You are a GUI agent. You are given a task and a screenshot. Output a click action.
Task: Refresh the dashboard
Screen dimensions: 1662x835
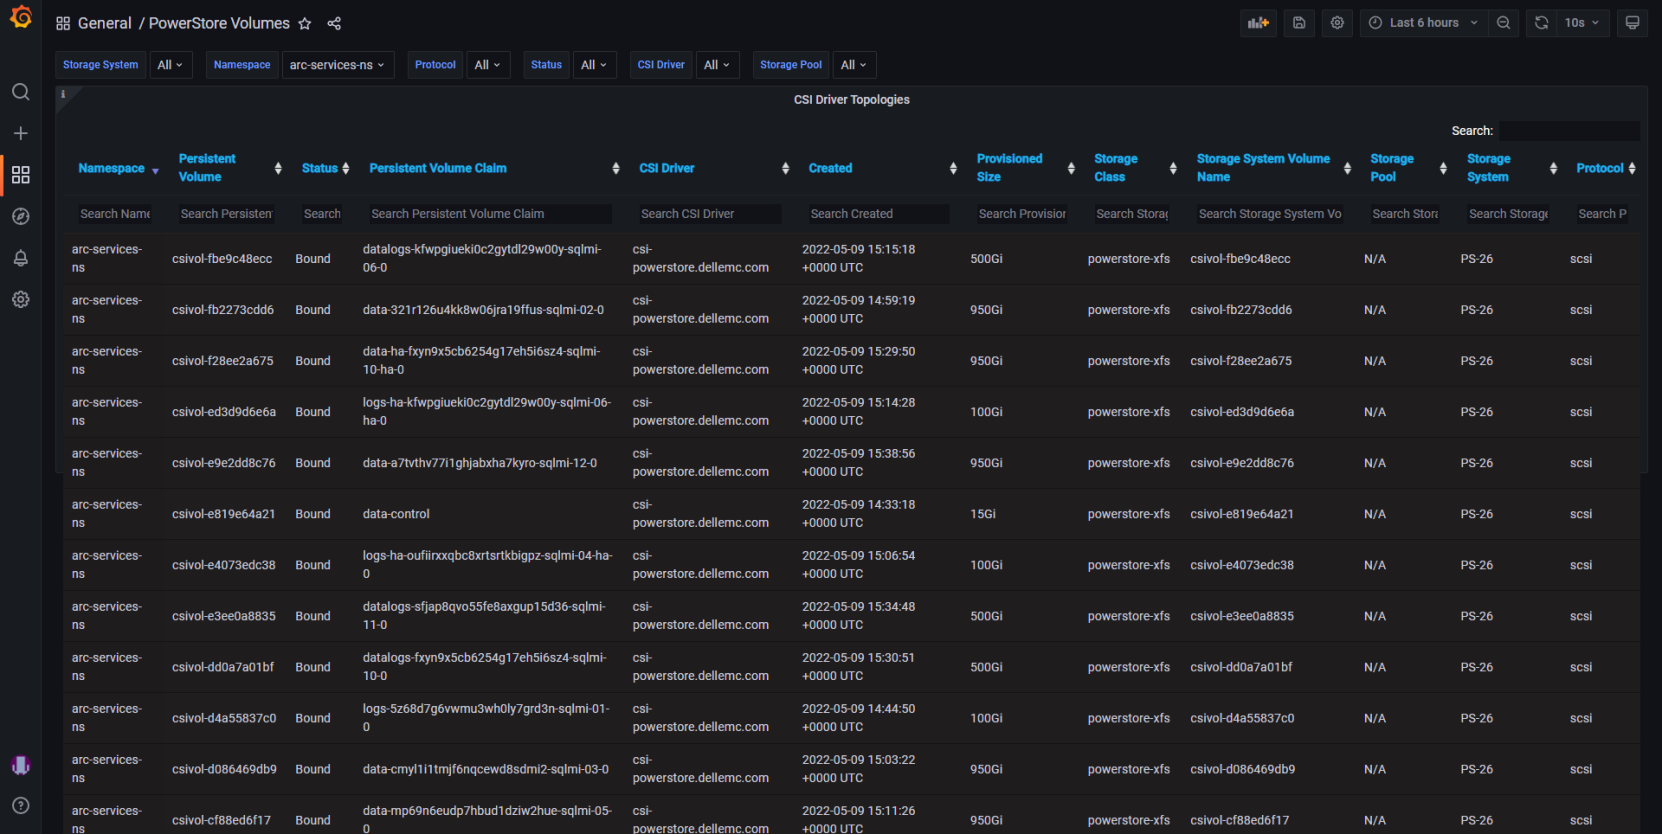click(x=1541, y=23)
